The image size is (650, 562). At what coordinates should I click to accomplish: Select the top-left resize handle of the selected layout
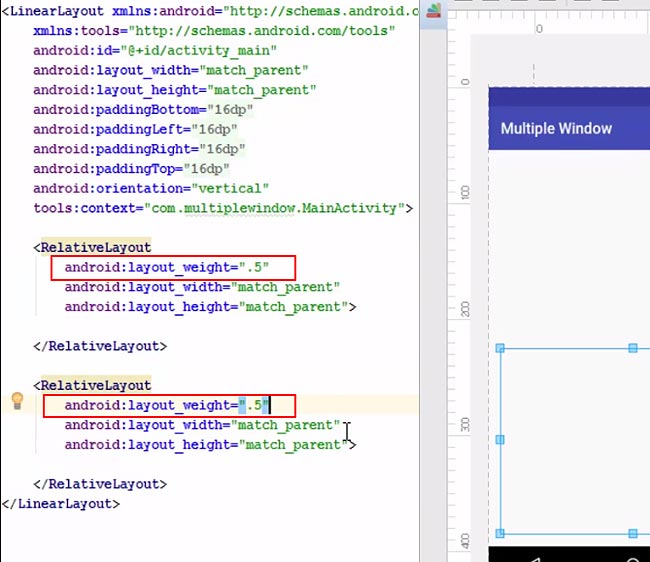(x=500, y=348)
